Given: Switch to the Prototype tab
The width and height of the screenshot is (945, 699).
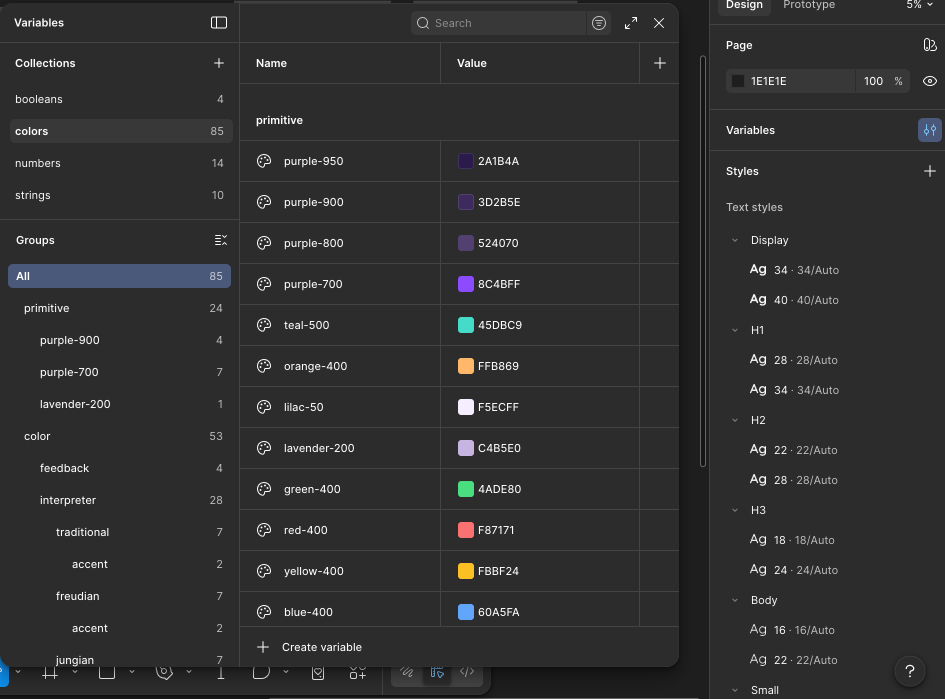Looking at the screenshot, I should point(809,5).
